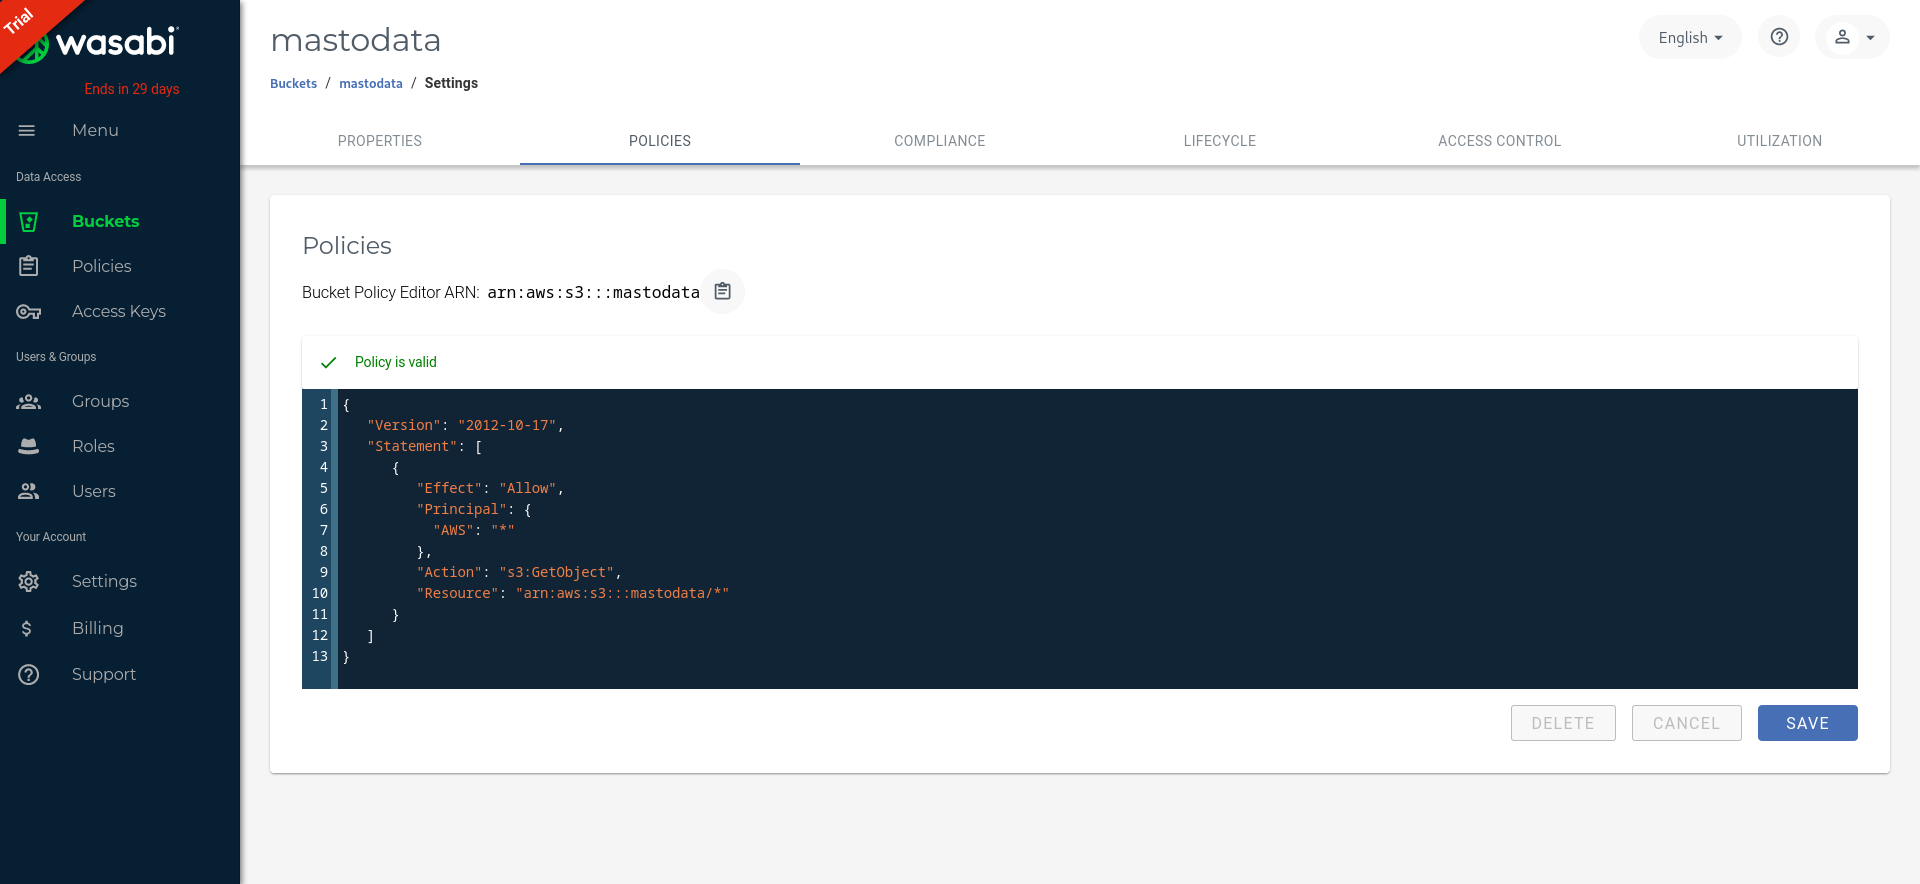Switch to the Utilization tab

point(1780,141)
